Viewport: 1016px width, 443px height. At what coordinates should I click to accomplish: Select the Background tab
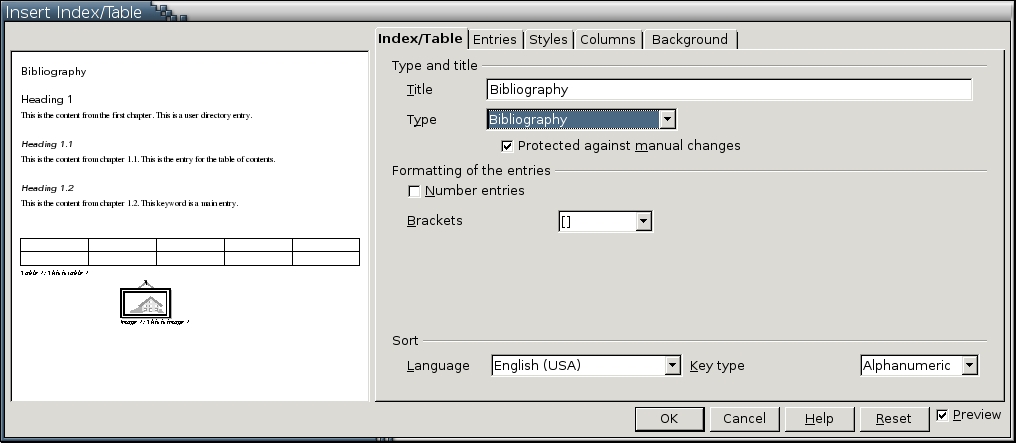689,40
